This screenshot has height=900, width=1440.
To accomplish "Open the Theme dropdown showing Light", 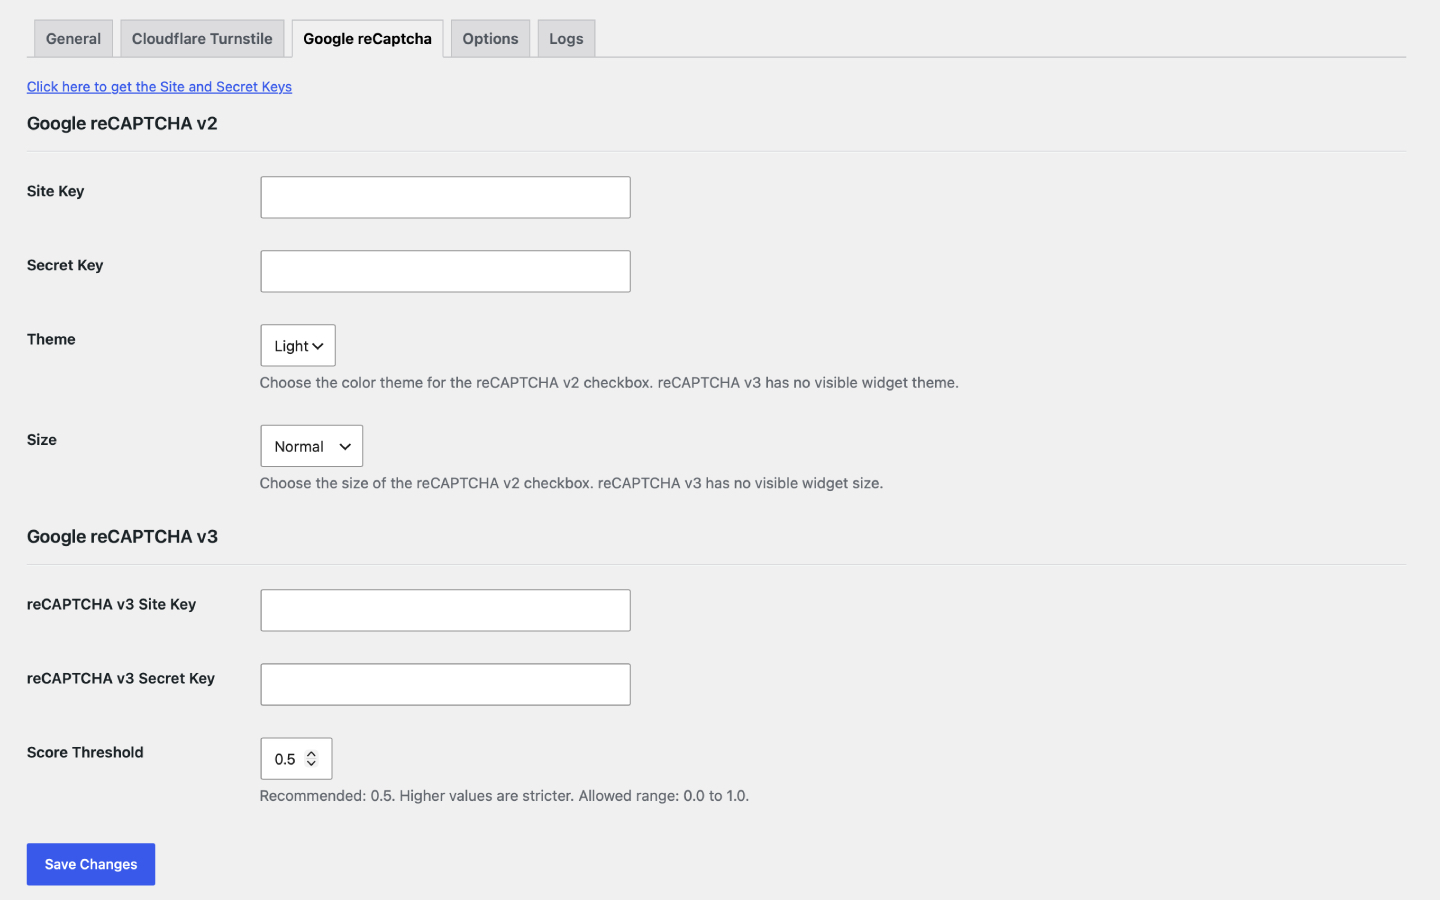I will (298, 346).
